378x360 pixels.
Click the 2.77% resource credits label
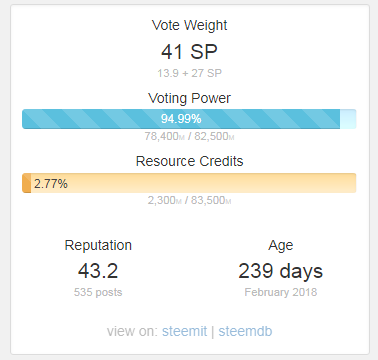(51, 184)
